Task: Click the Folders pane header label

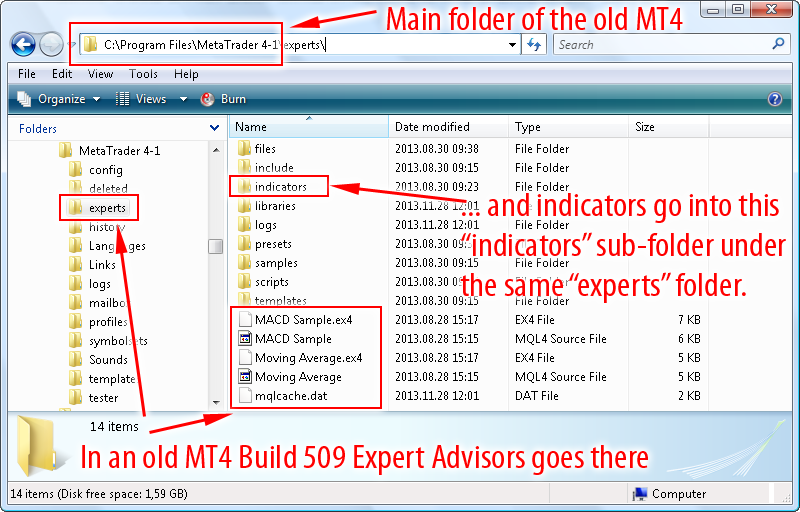Action: [x=38, y=129]
